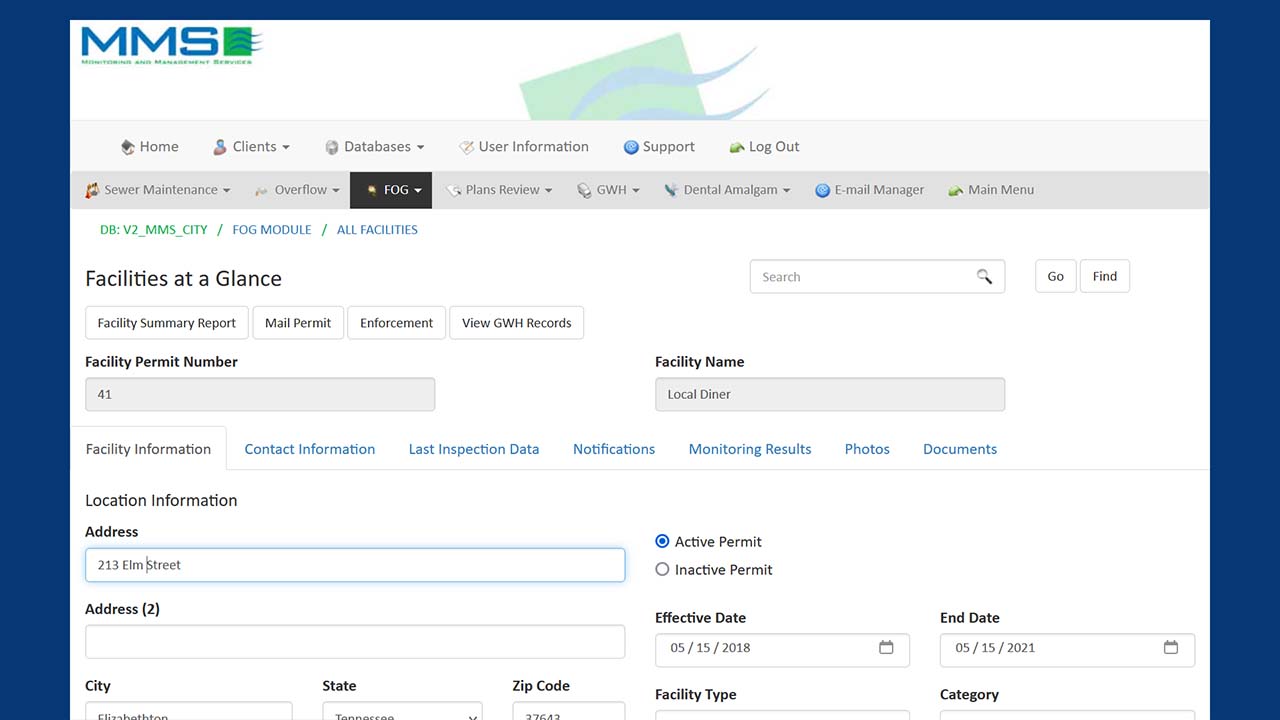The image size is (1280, 720).
Task: Expand the Clients dropdown menu
Action: 251,147
